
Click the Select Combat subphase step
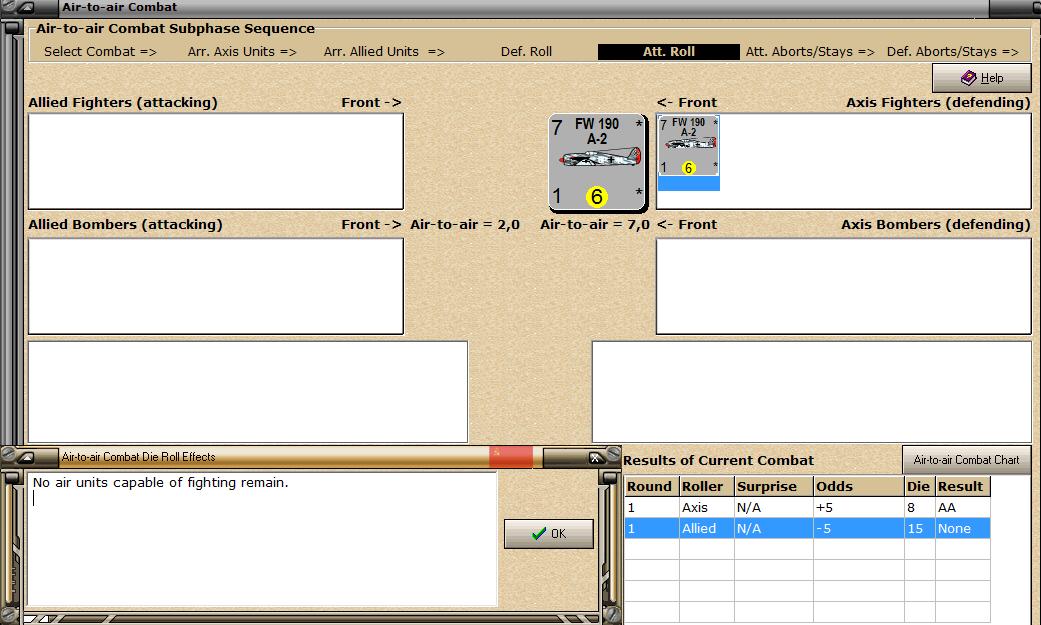coord(100,52)
